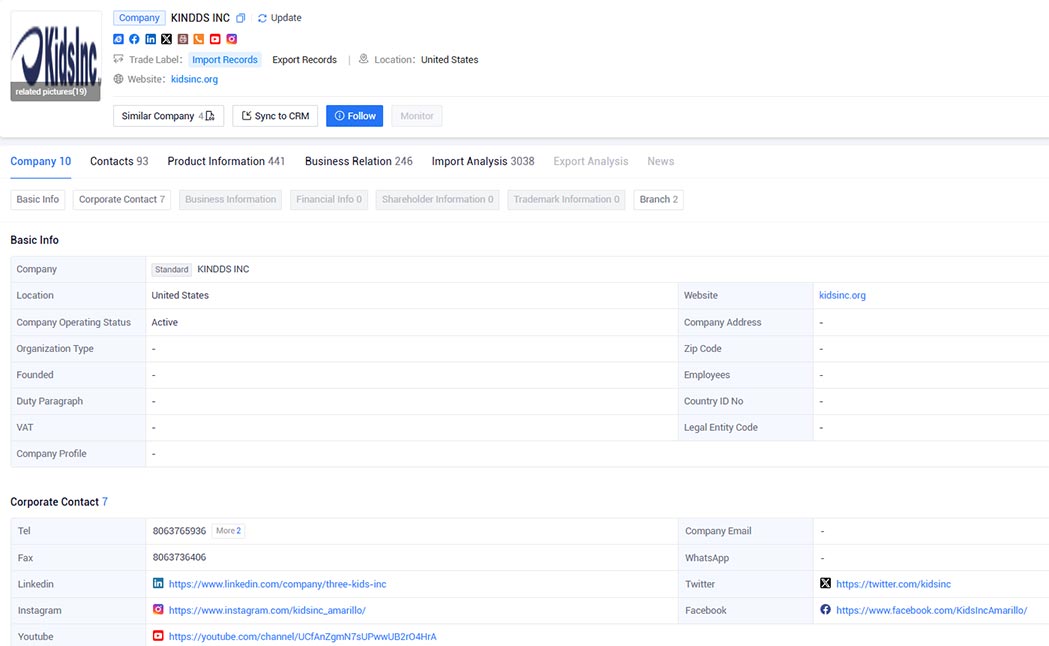Jump to the Branch 2 section
The height and width of the screenshot is (646, 1049).
pyautogui.click(x=658, y=199)
